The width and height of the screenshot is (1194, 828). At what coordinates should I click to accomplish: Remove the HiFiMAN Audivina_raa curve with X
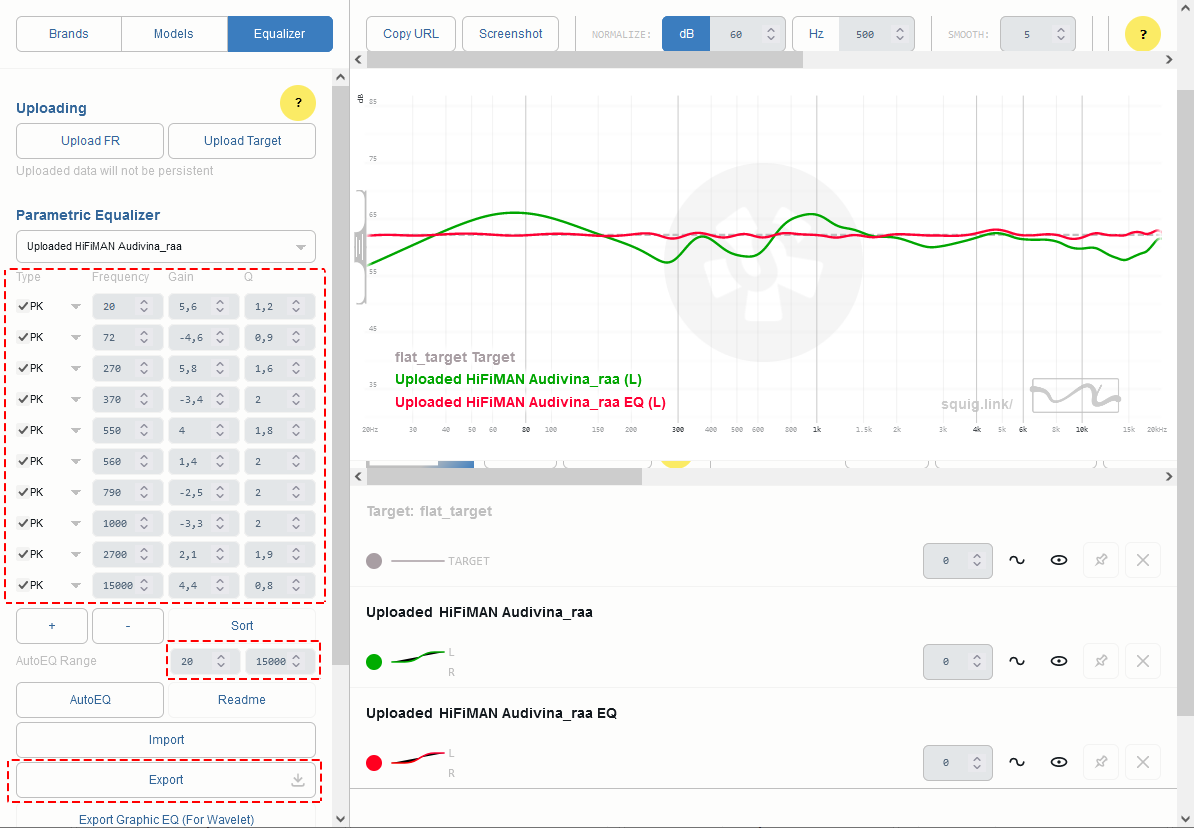click(1143, 661)
